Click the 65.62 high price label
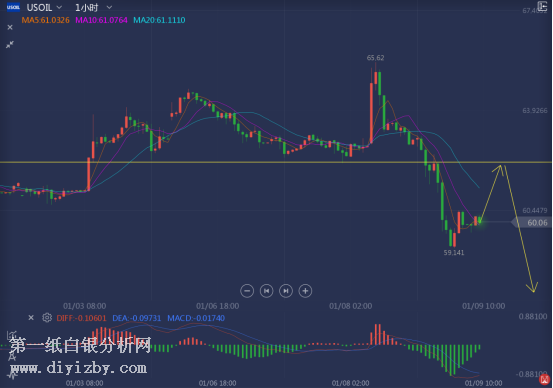Viewport: 553px width, 388px height. pyautogui.click(x=375, y=57)
